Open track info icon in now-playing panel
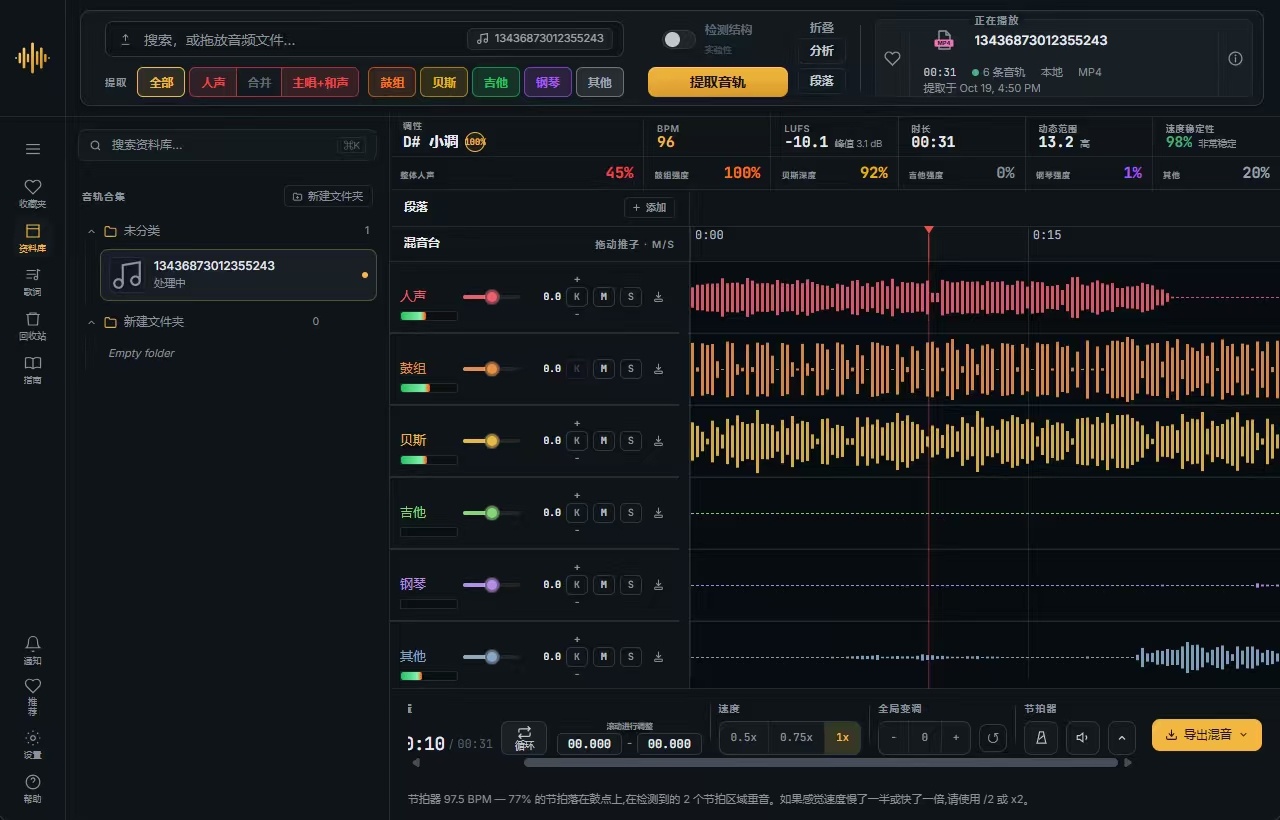Viewport: 1280px width, 820px height. (x=1236, y=59)
